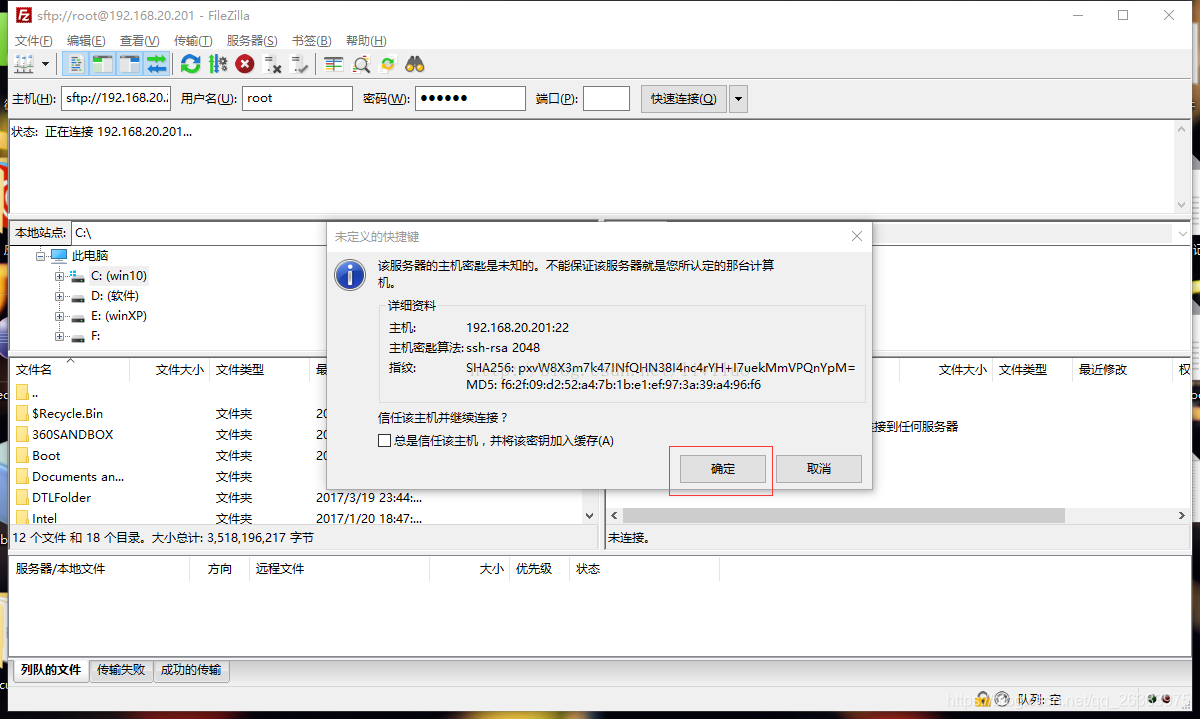This screenshot has width=1200, height=719.
Task: Open the directory listing filters icon
Action: [x=334, y=64]
